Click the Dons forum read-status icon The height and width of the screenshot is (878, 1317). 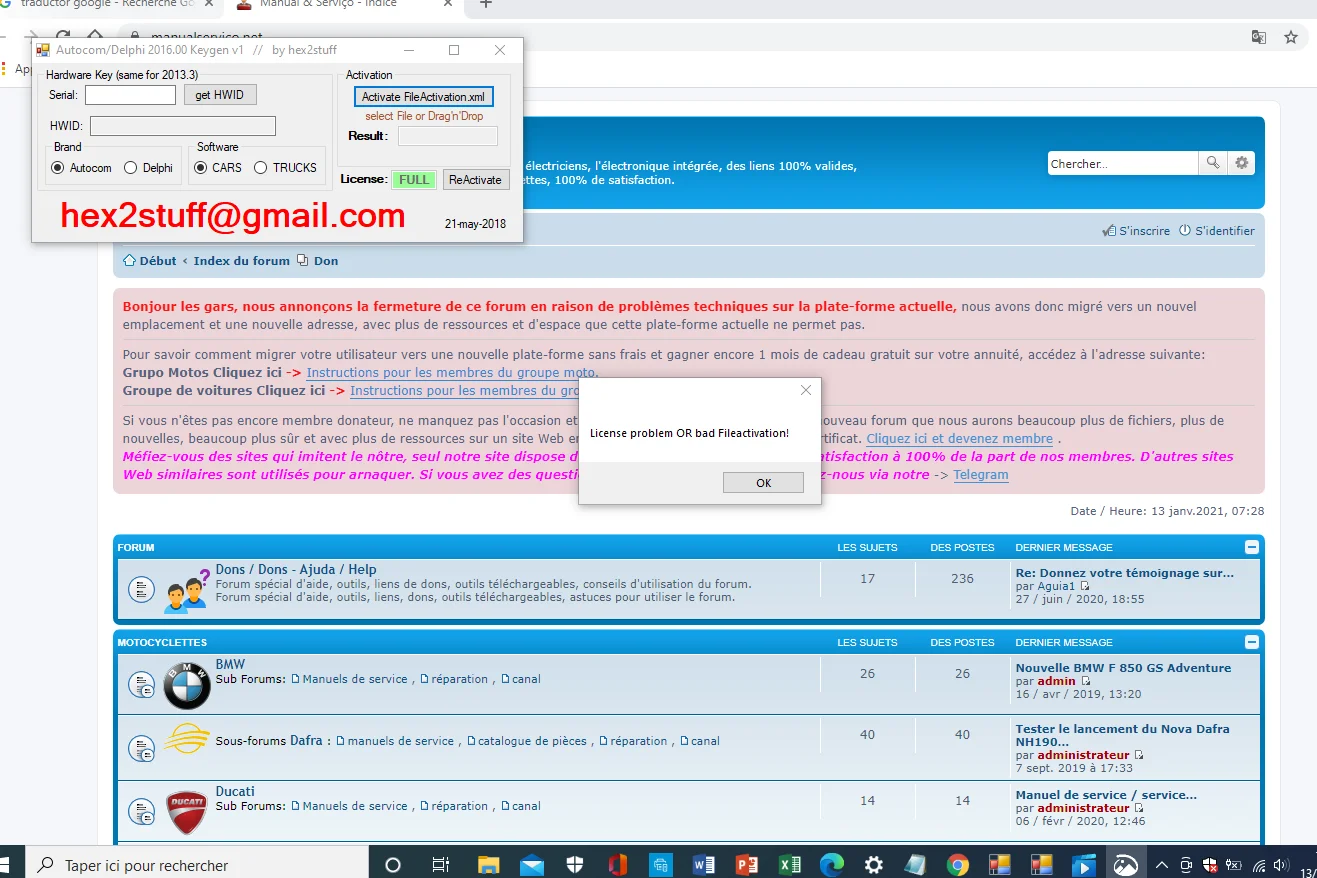pyautogui.click(x=141, y=590)
